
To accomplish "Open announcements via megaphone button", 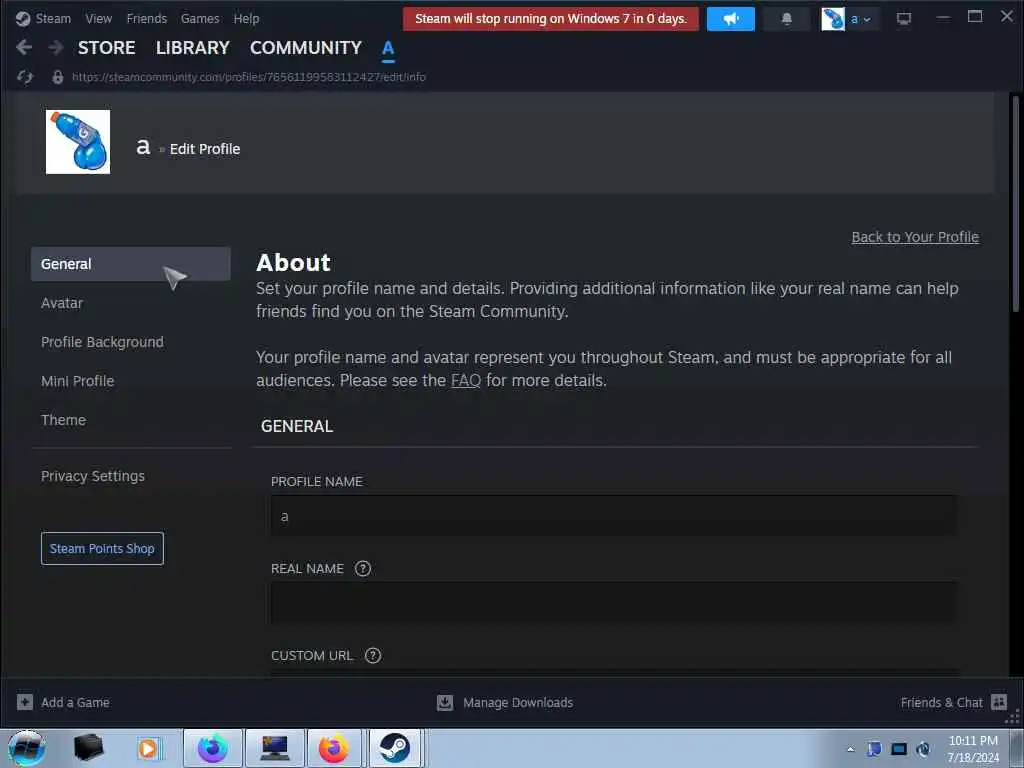I will [x=731, y=19].
